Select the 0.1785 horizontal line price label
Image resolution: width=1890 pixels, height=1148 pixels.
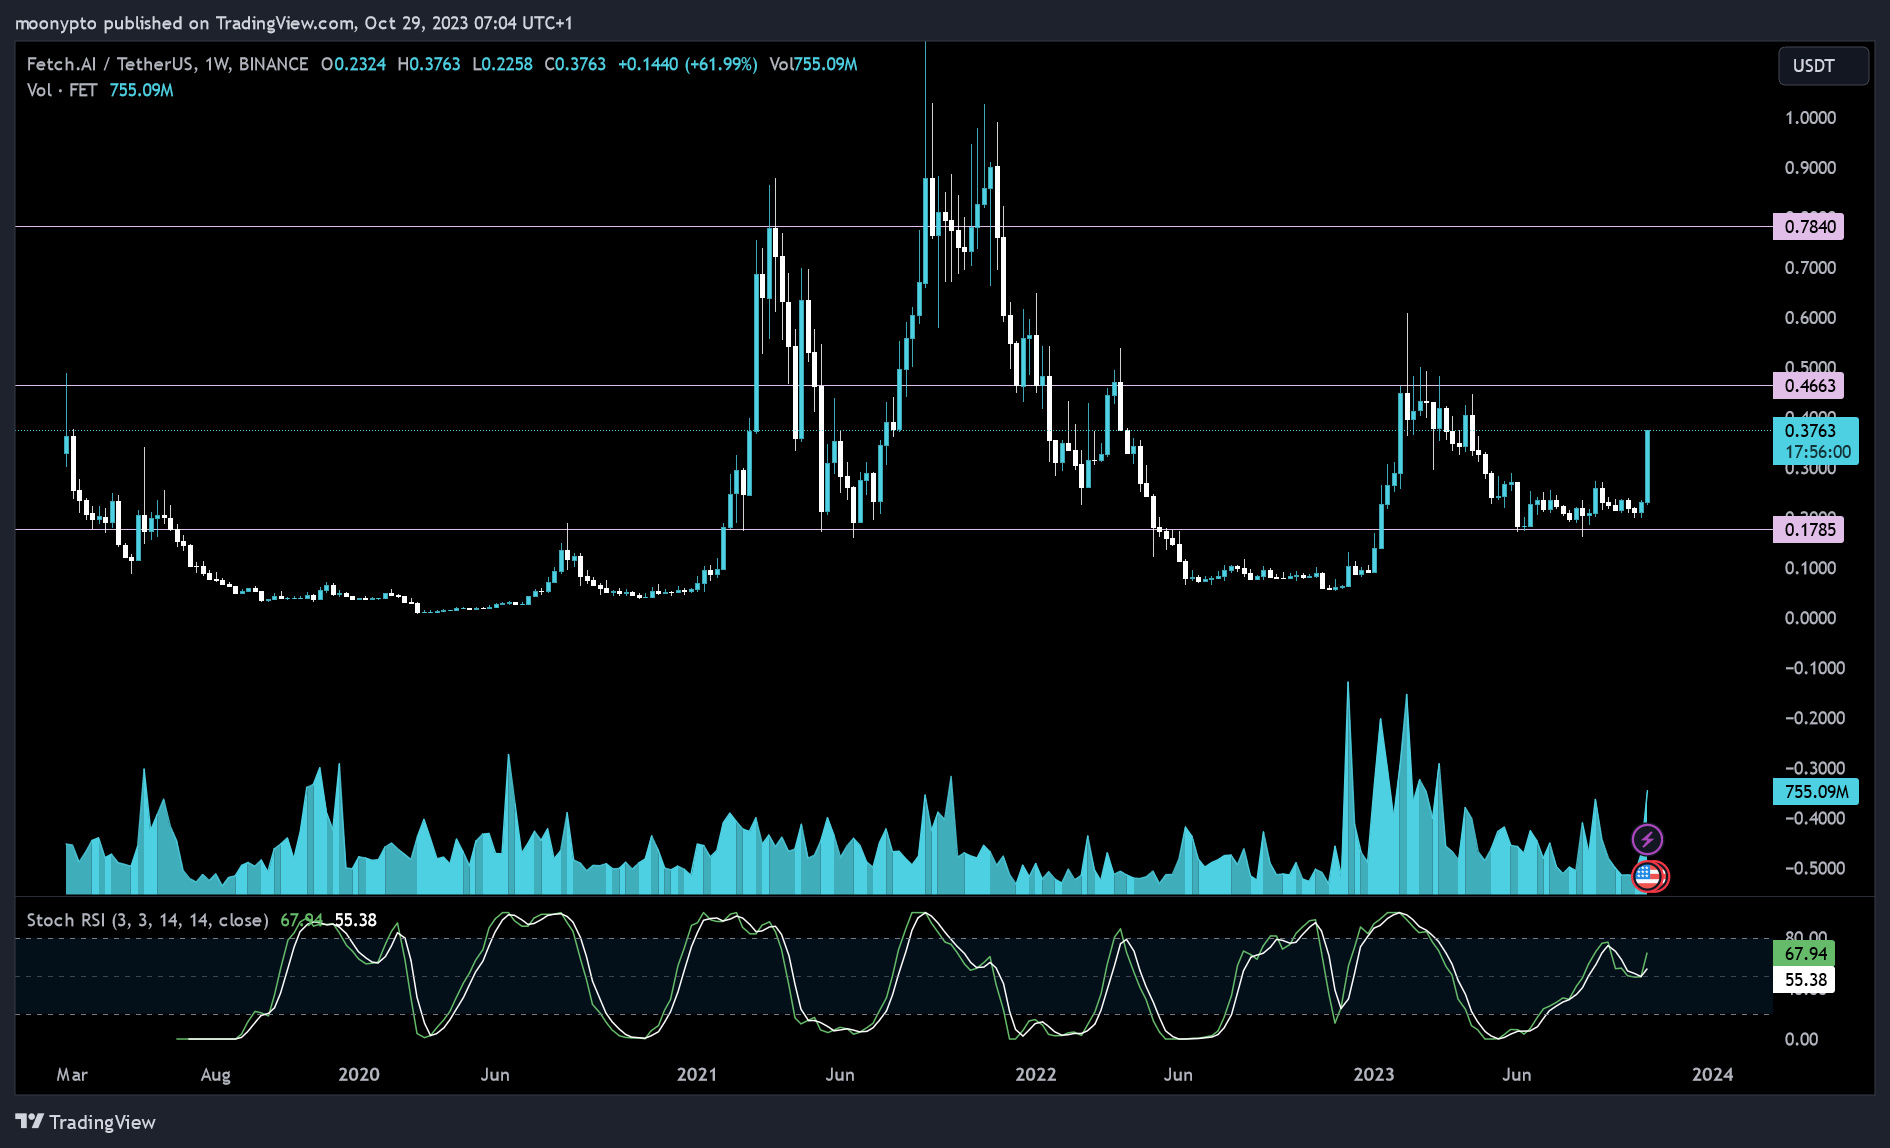1809,529
